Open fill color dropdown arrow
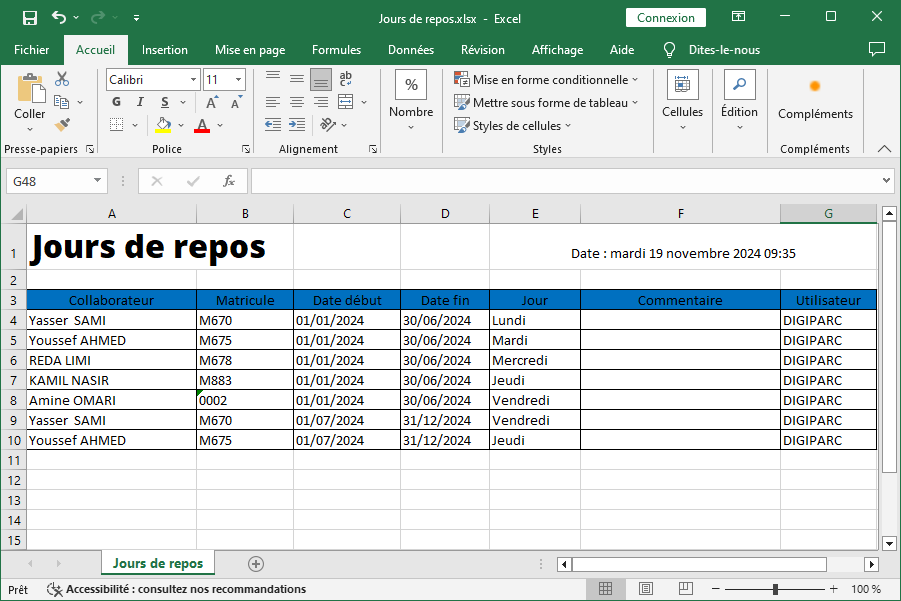 coord(181,125)
